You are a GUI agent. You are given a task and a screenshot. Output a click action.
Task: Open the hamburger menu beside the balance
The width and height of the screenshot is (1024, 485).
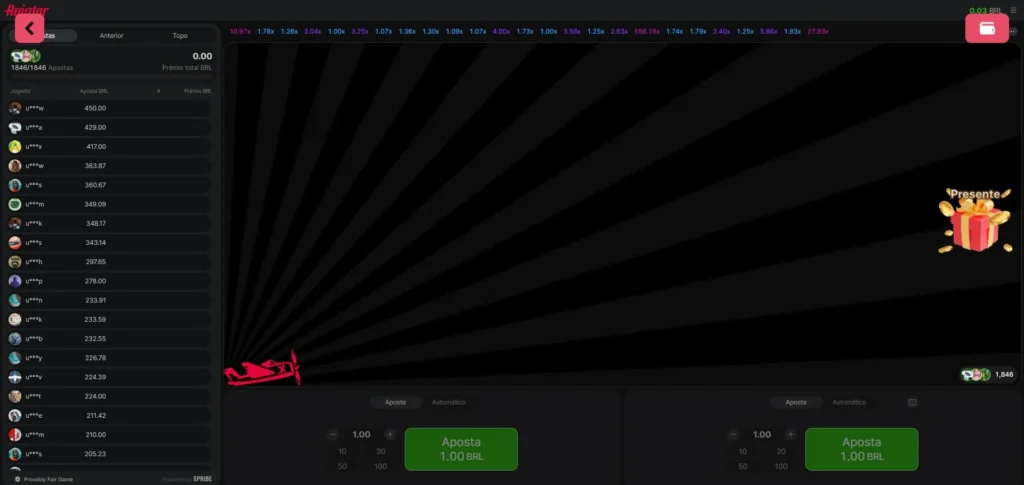point(1012,10)
